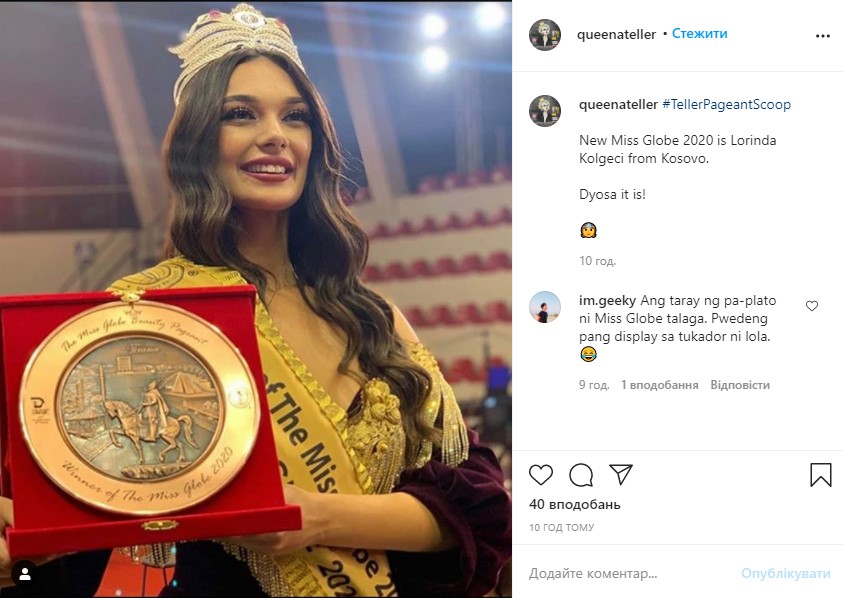Open im.geeky's profile picture
843x598 pixels.
pyautogui.click(x=545, y=307)
